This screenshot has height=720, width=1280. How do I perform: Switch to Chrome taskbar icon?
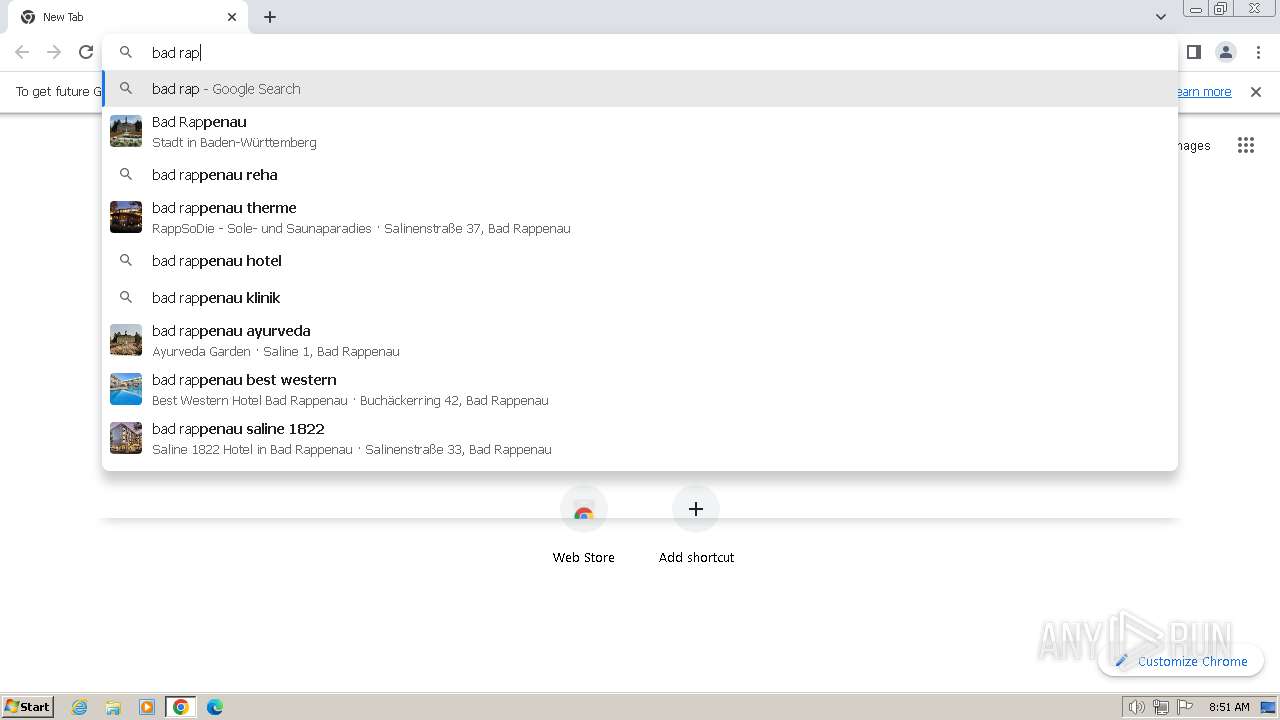coord(180,707)
